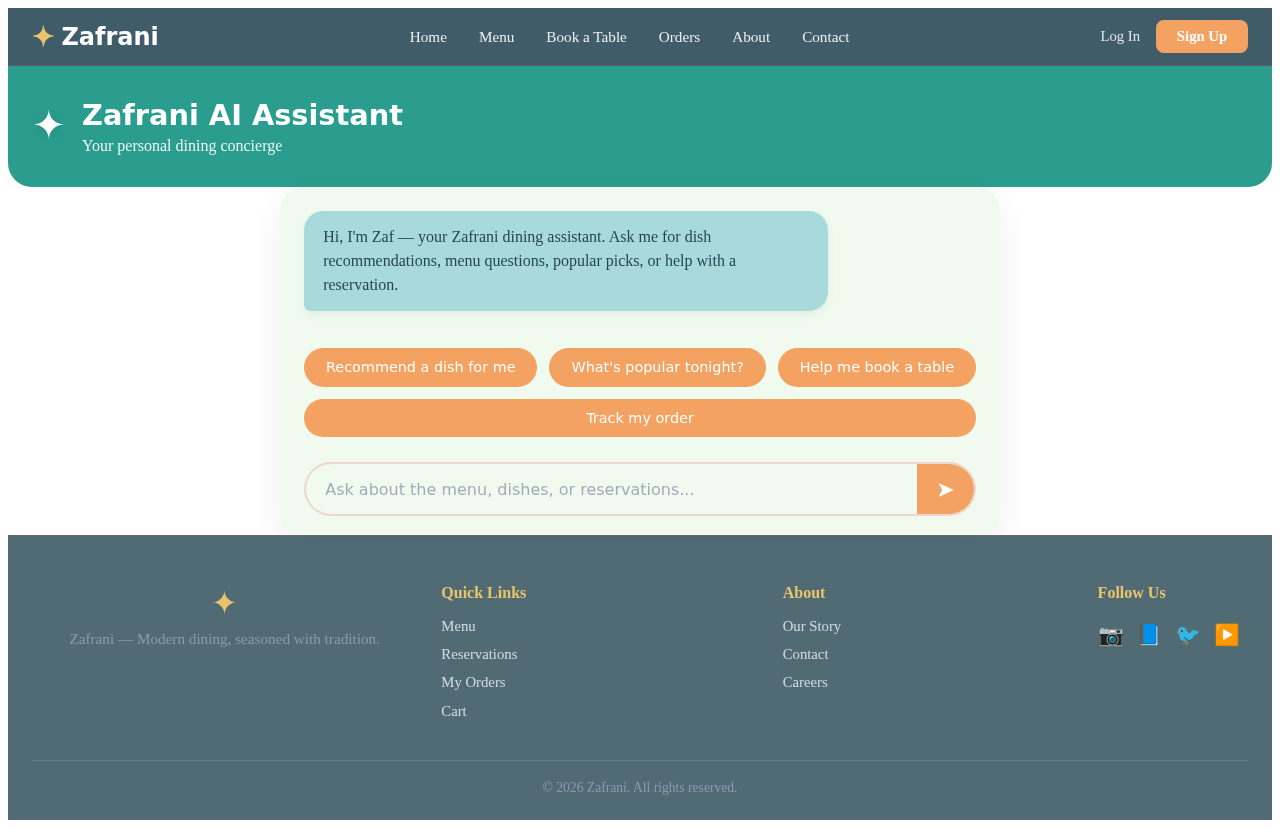Open the YouTube play icon
Image resolution: width=1280 pixels, height=828 pixels.
(x=1227, y=635)
